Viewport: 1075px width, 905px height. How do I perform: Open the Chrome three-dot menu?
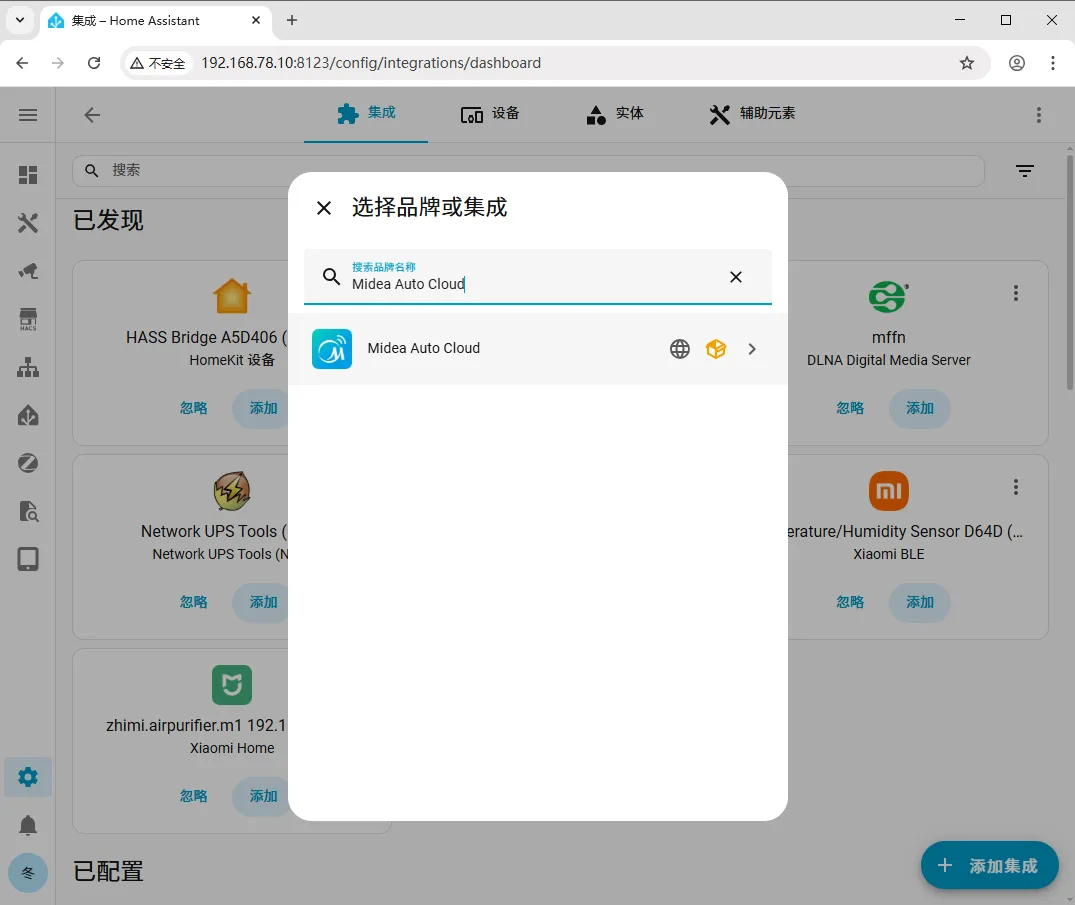pyautogui.click(x=1052, y=63)
